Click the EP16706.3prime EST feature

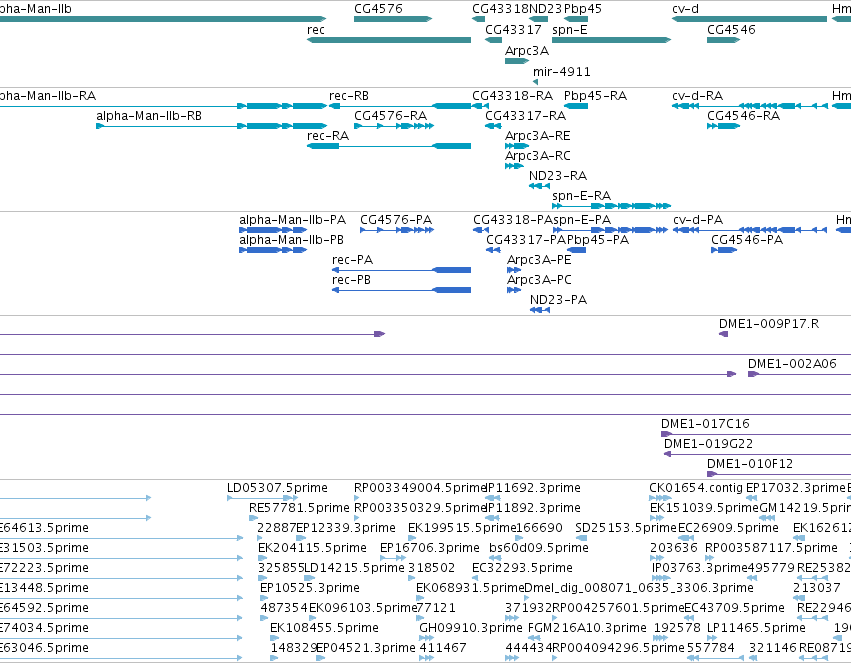tap(393, 558)
